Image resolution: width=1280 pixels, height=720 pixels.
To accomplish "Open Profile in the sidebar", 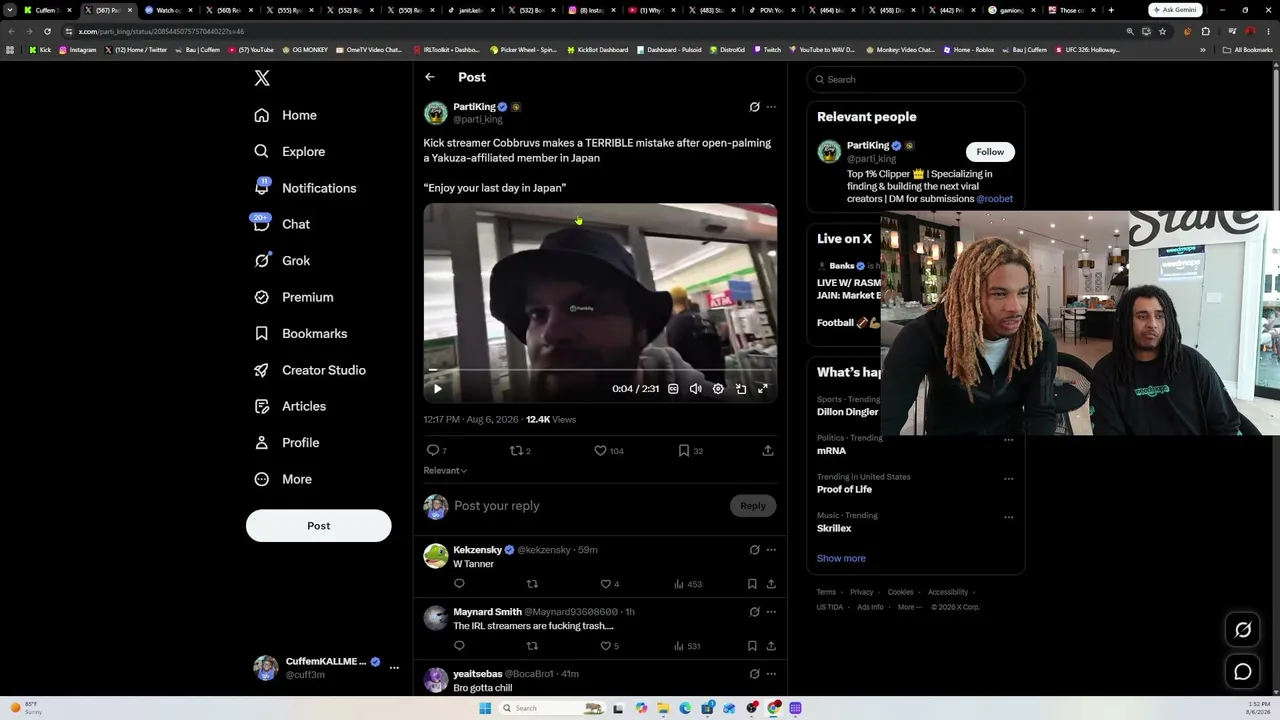I will (286, 442).
